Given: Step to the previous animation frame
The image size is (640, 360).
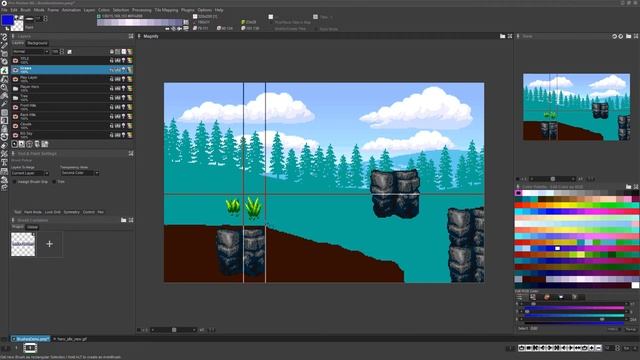Looking at the screenshot, I should click(542, 348).
